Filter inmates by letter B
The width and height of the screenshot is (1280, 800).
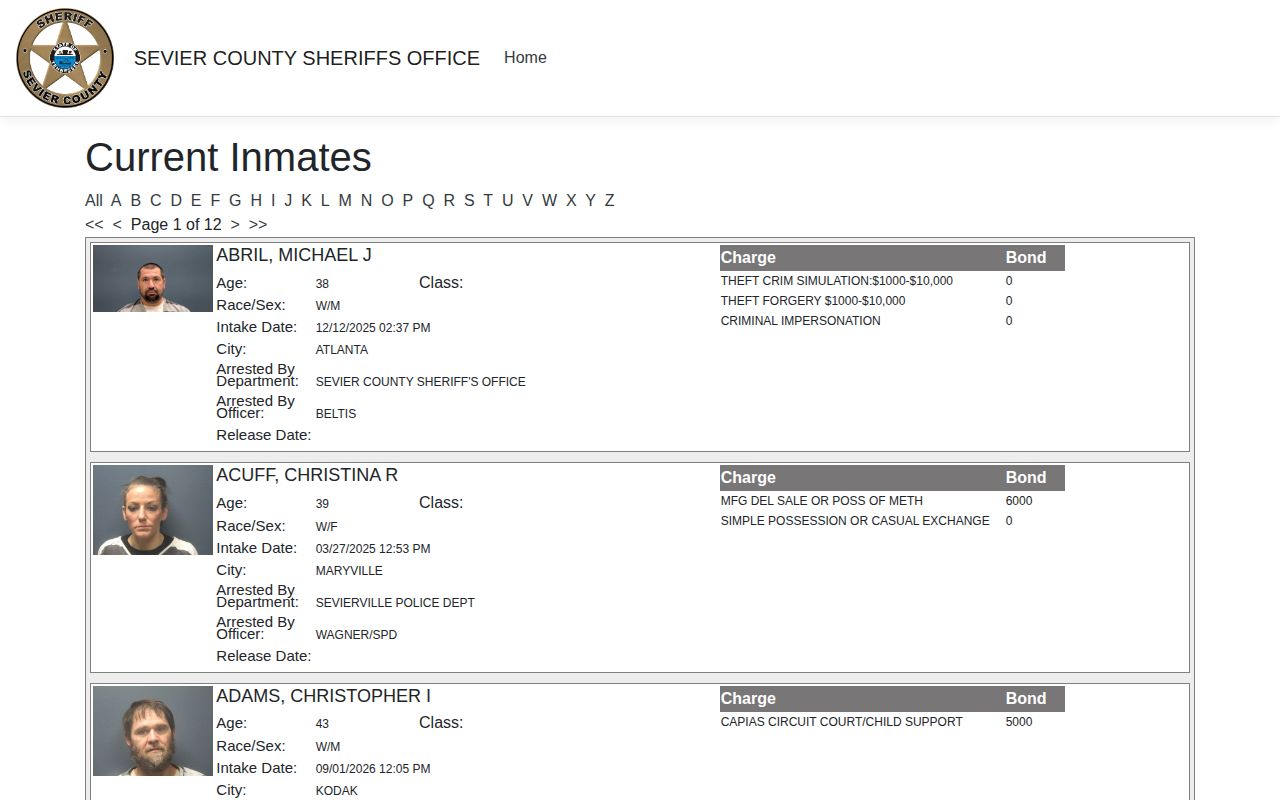(136, 200)
